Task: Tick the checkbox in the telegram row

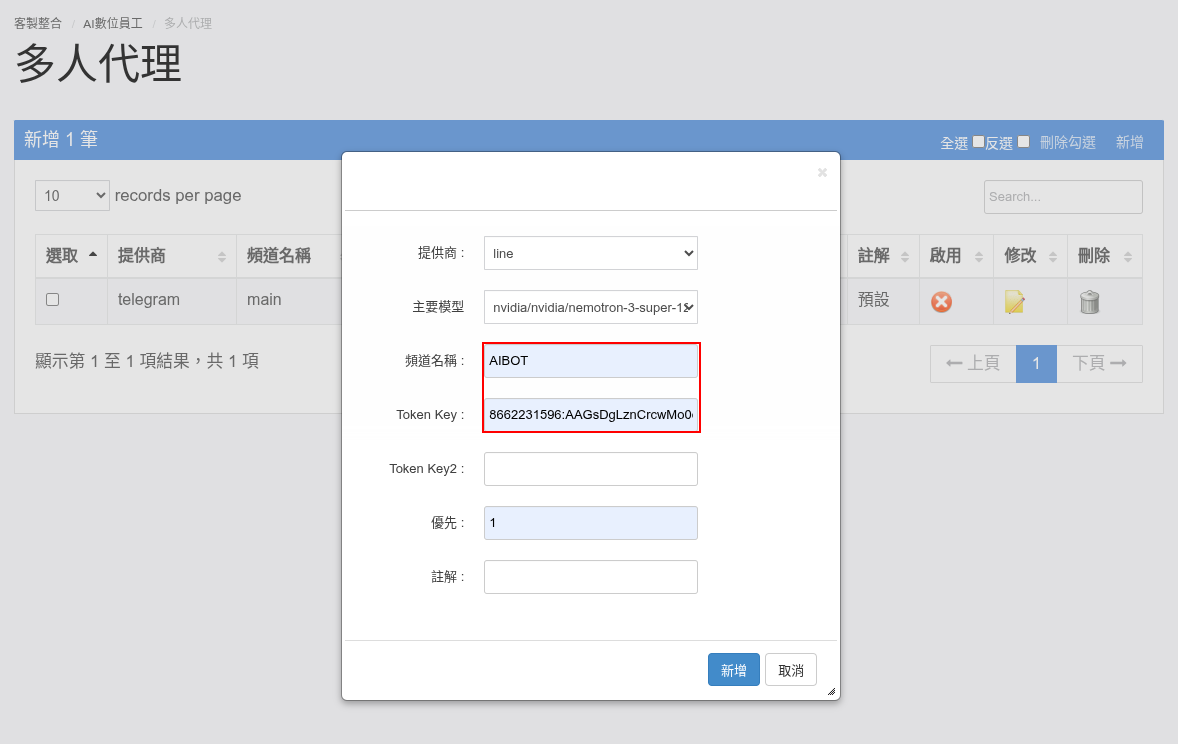Action: (x=53, y=300)
